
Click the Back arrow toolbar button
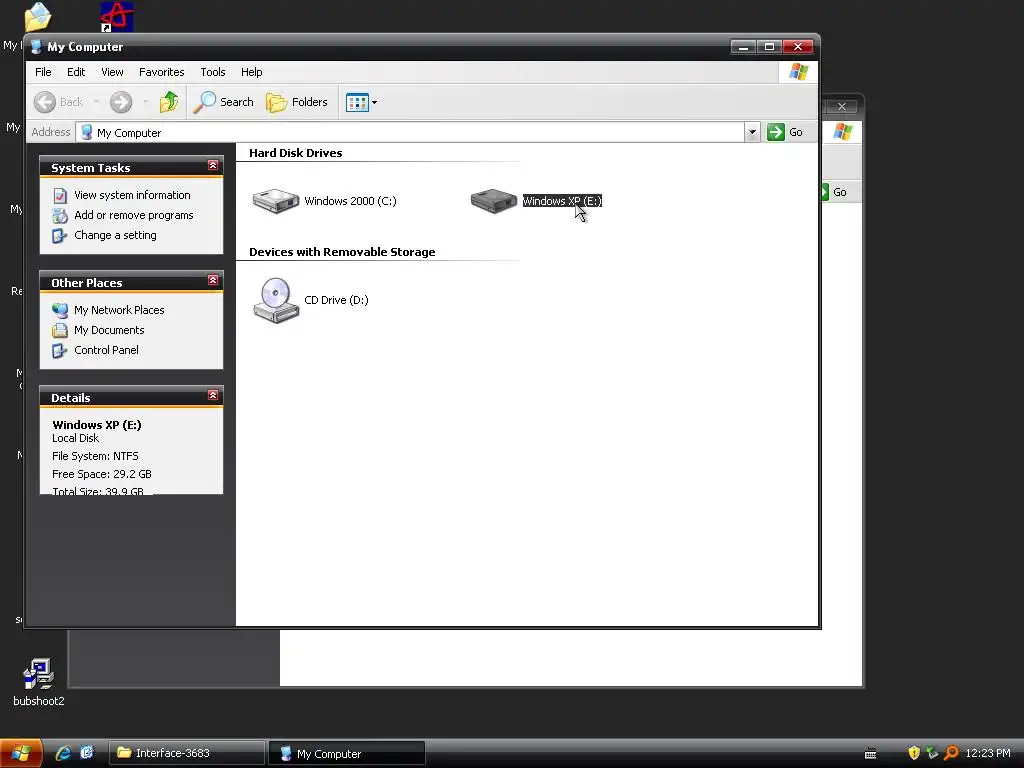[x=58, y=102]
